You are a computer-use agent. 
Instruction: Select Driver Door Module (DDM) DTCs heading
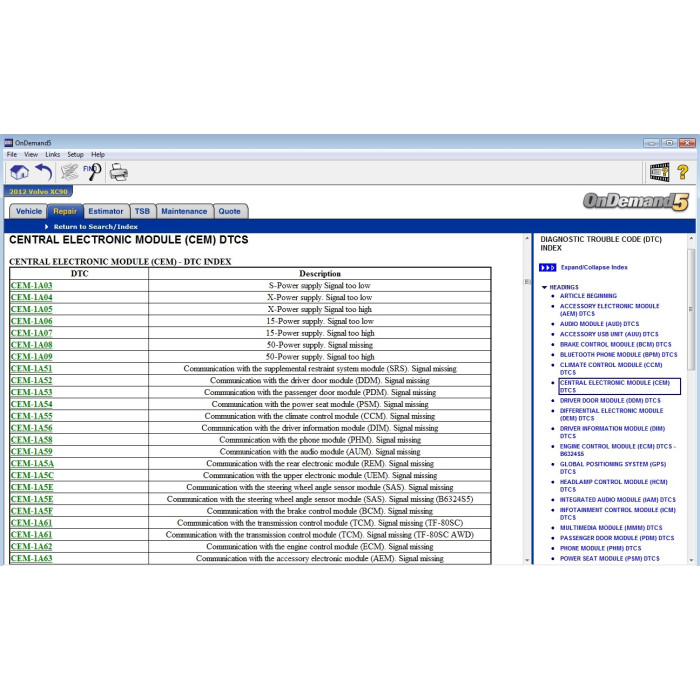[610, 401]
